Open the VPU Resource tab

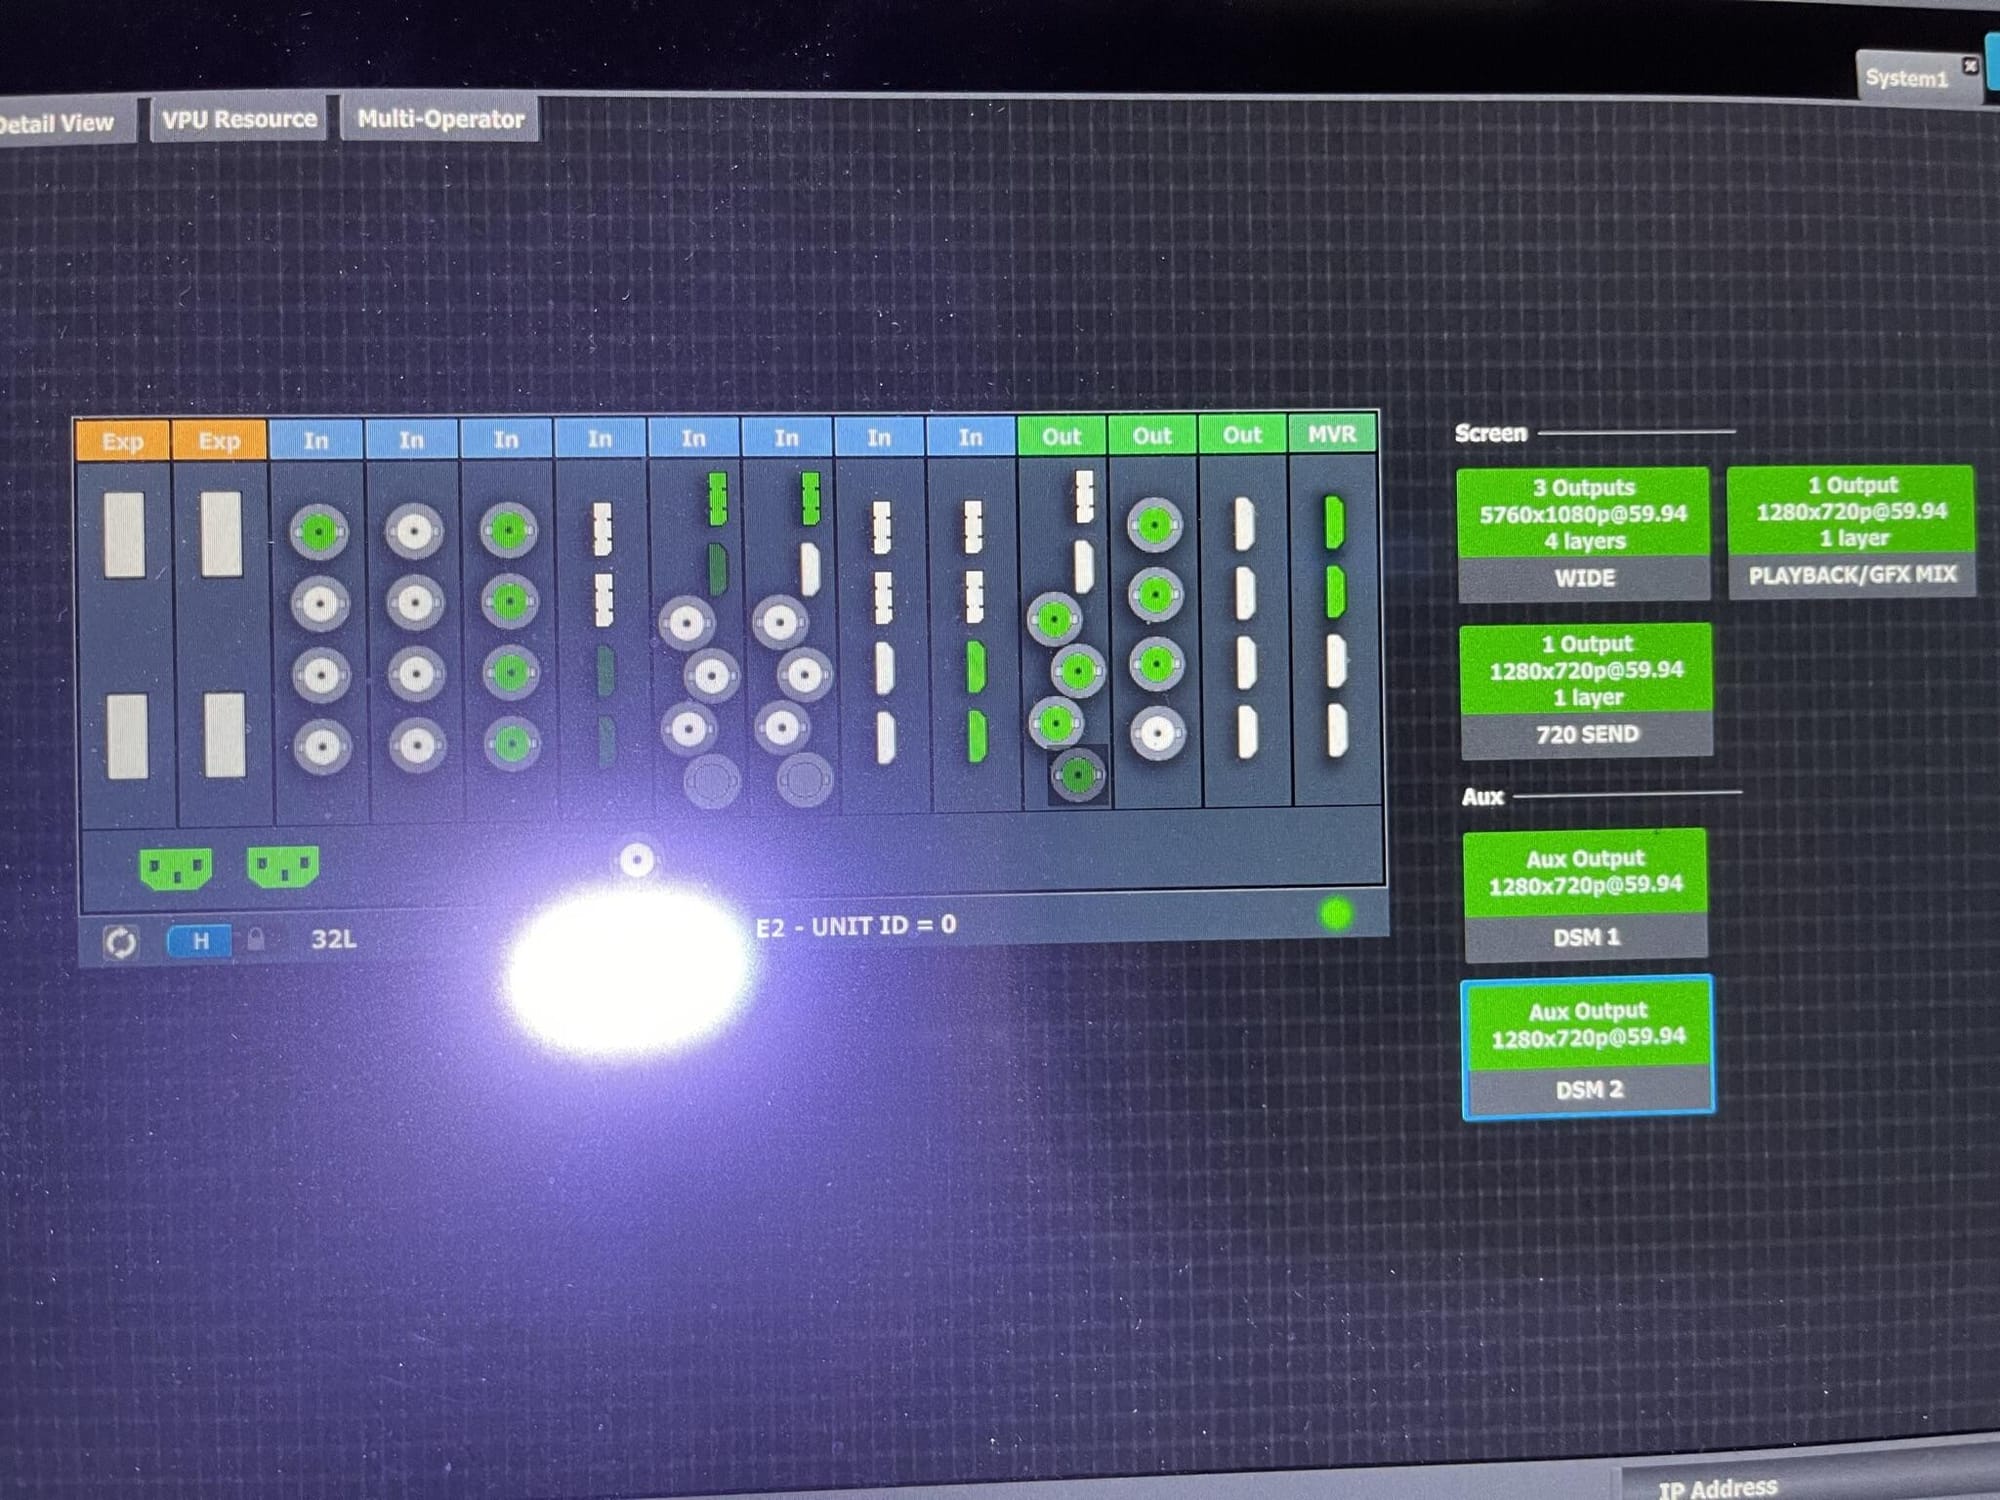[239, 119]
